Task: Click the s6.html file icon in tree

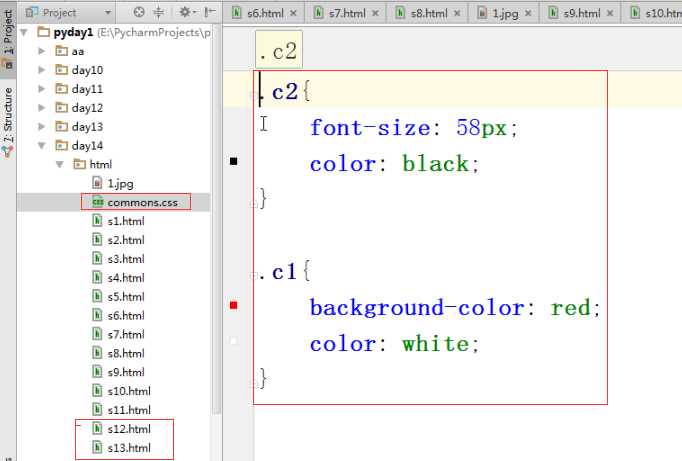Action: [x=97, y=315]
